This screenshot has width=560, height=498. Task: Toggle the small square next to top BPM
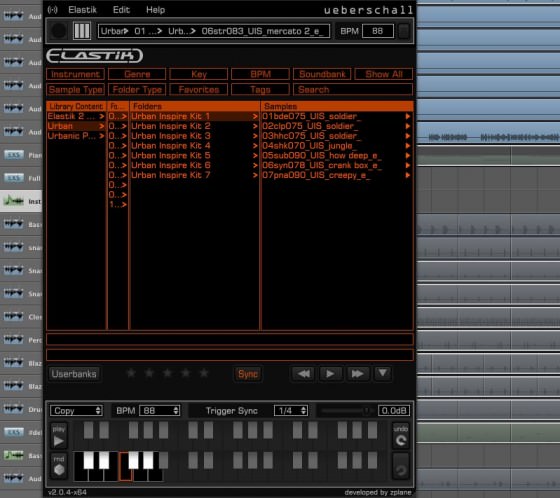point(404,31)
